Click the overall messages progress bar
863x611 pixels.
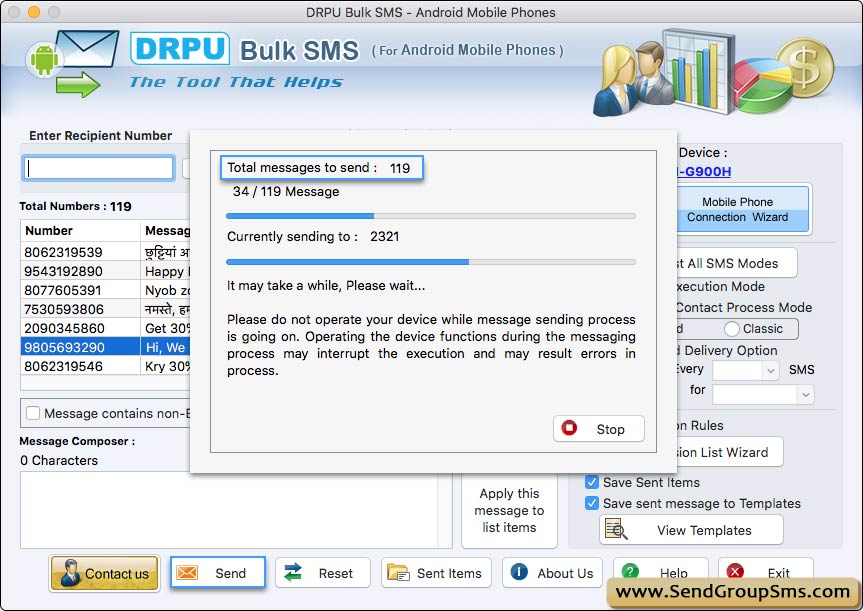click(x=431, y=216)
